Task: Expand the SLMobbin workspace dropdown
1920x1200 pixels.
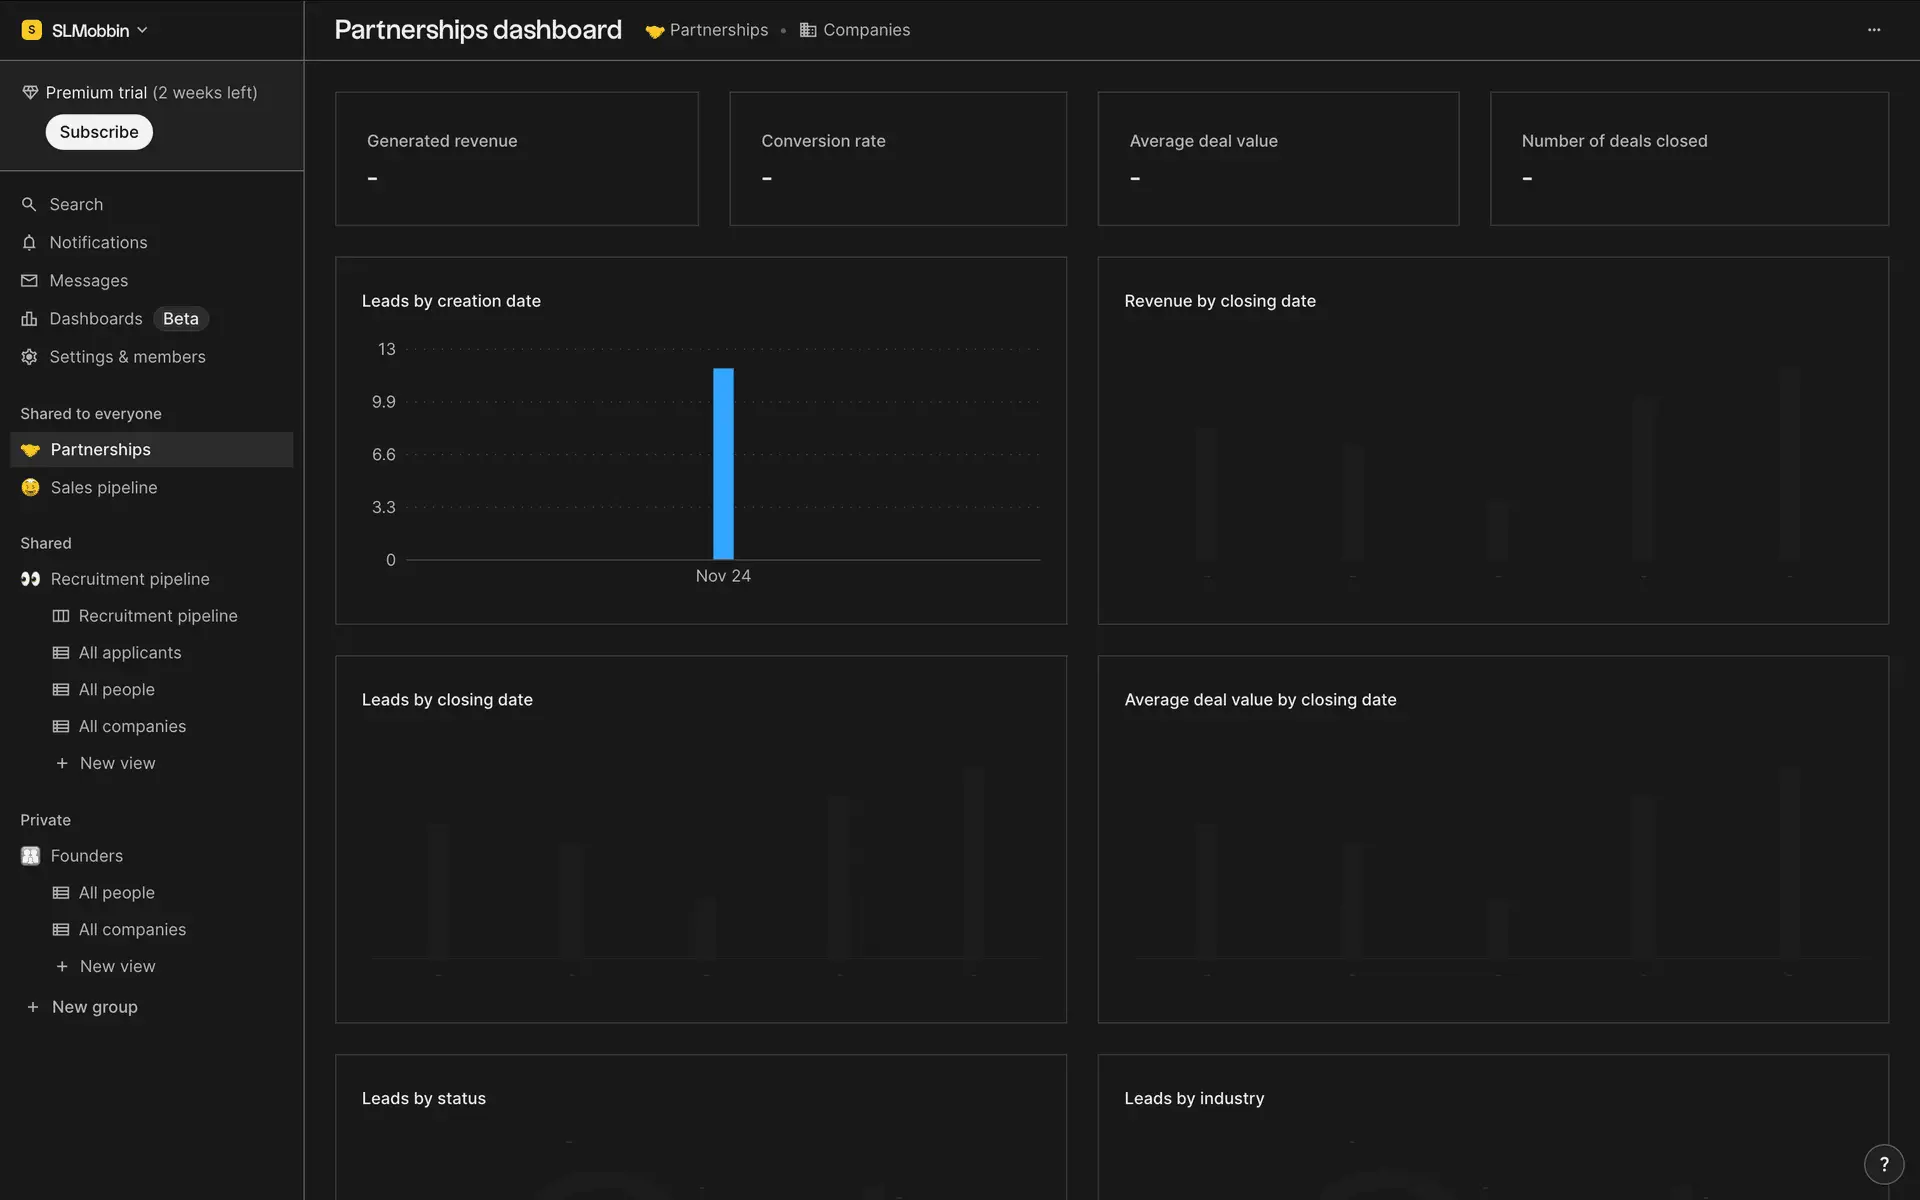Action: coord(142,31)
